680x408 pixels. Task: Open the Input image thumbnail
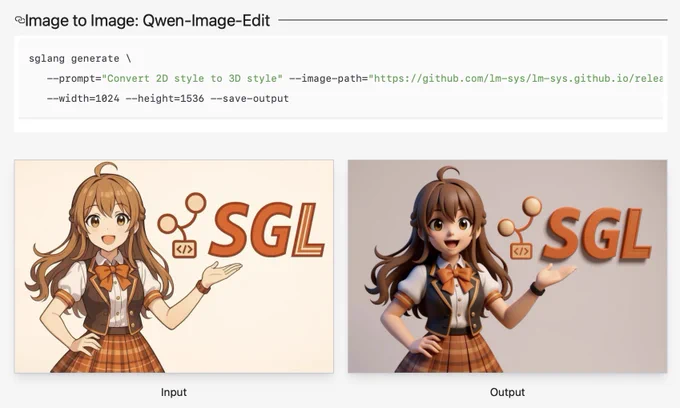point(174,266)
